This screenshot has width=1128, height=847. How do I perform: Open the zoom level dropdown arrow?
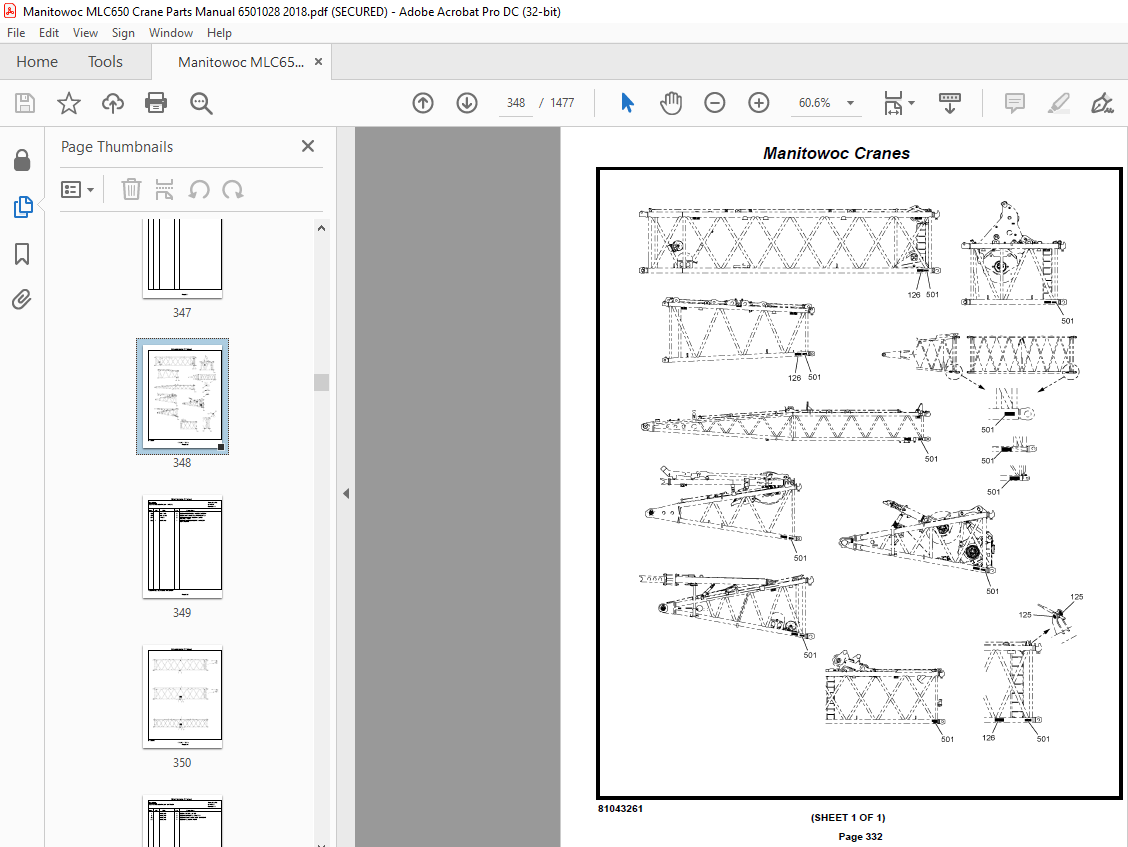850,103
